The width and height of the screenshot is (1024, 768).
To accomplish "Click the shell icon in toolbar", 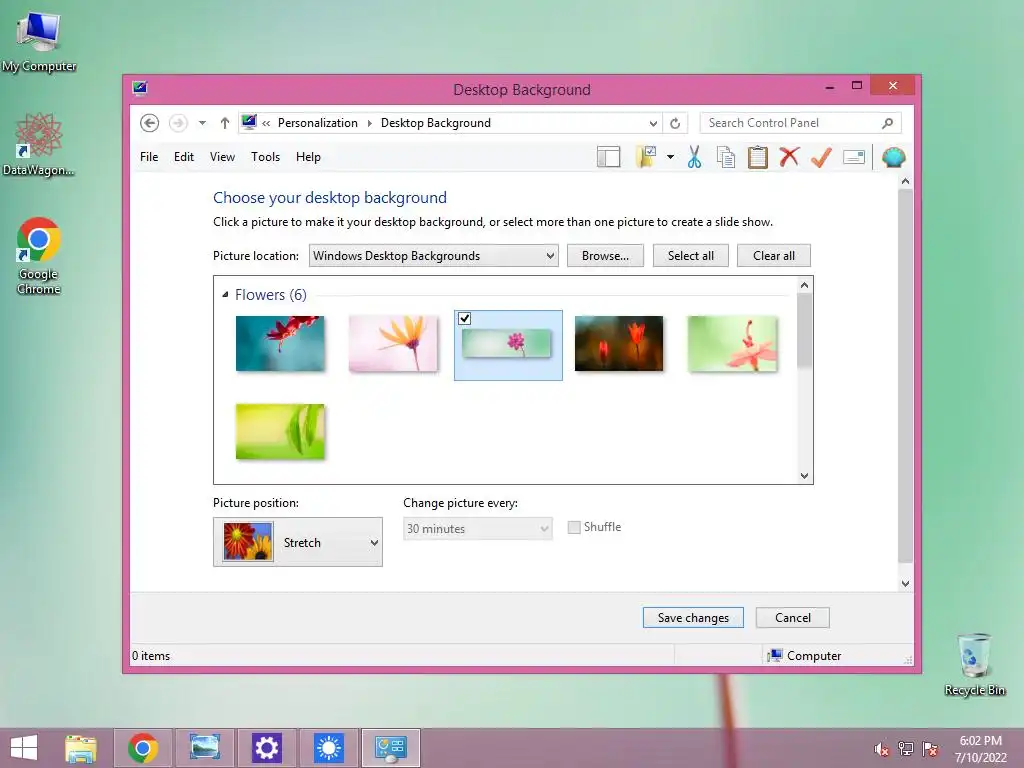I will coord(893,157).
